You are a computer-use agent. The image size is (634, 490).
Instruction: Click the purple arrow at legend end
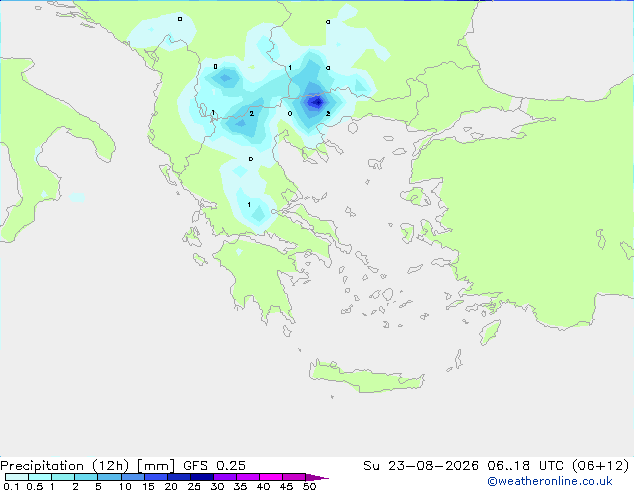coord(317,477)
